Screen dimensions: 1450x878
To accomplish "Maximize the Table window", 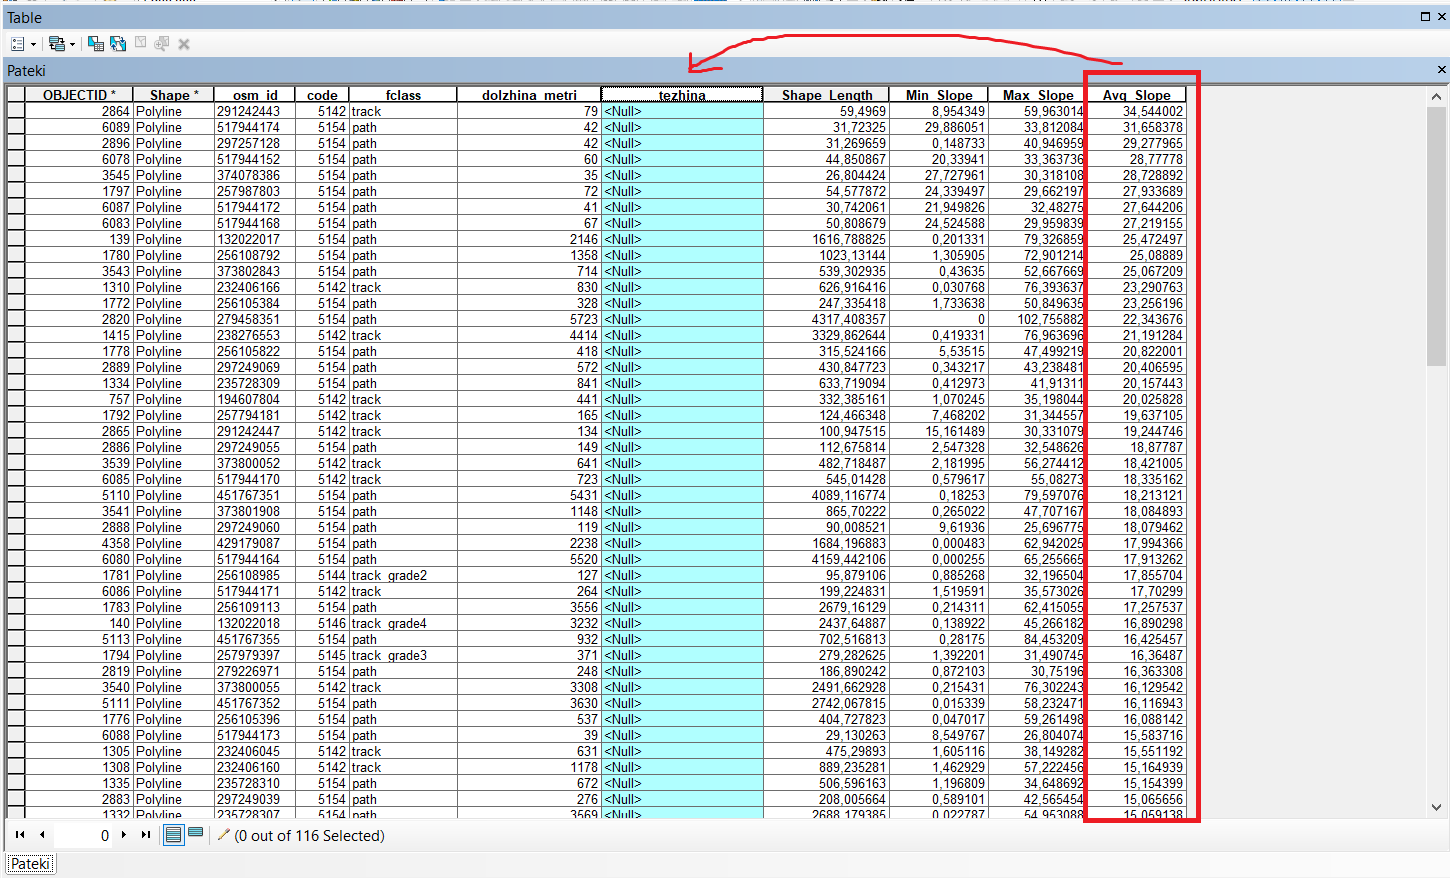I will click(x=1425, y=17).
